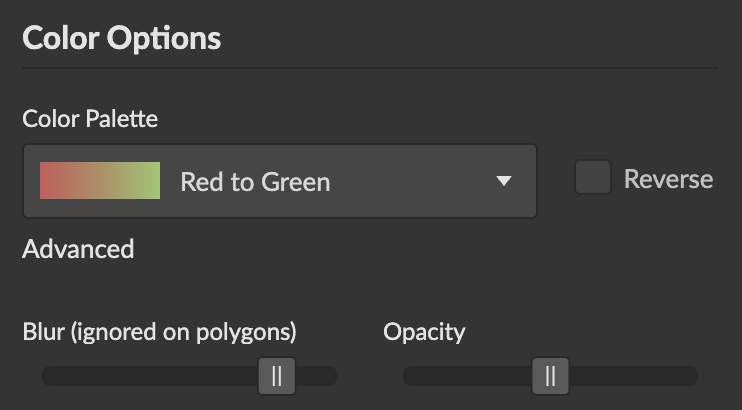Image resolution: width=742 pixels, height=410 pixels.
Task: Open the Color Palette dropdown
Action: [279, 181]
